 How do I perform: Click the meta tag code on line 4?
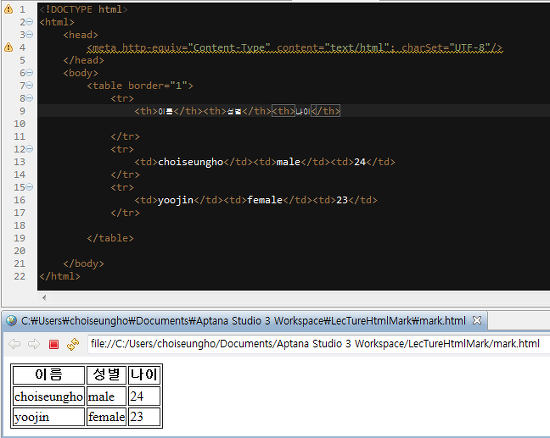pos(295,47)
